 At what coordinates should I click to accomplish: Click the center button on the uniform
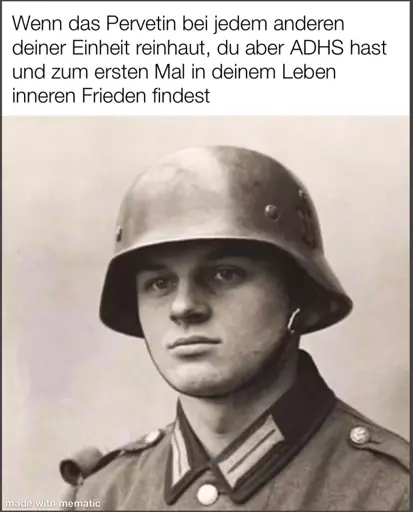207,494
